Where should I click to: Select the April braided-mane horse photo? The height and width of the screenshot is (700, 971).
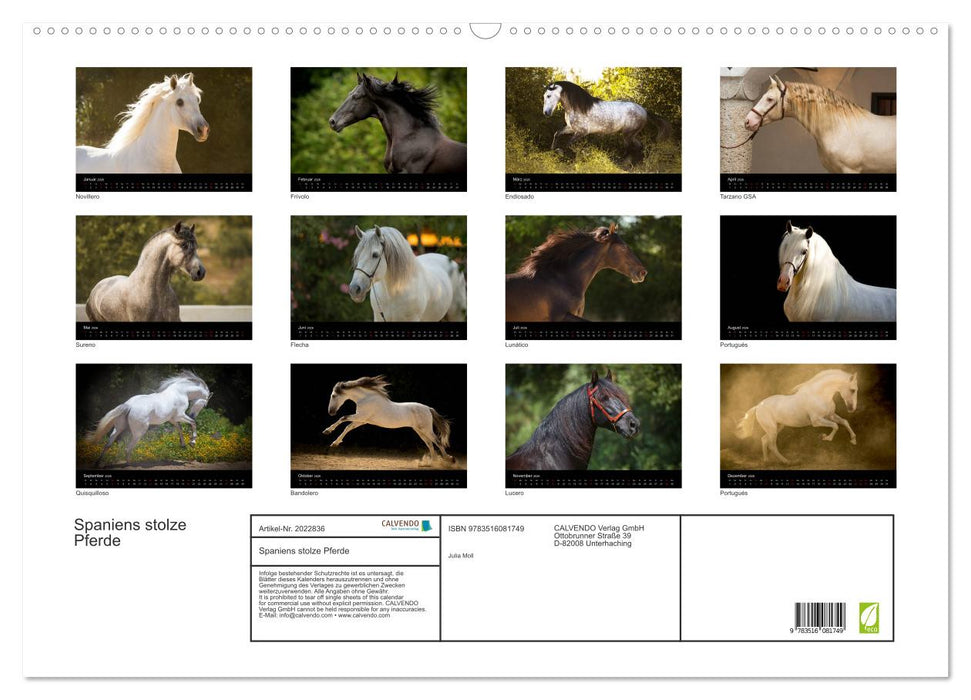[x=808, y=121]
